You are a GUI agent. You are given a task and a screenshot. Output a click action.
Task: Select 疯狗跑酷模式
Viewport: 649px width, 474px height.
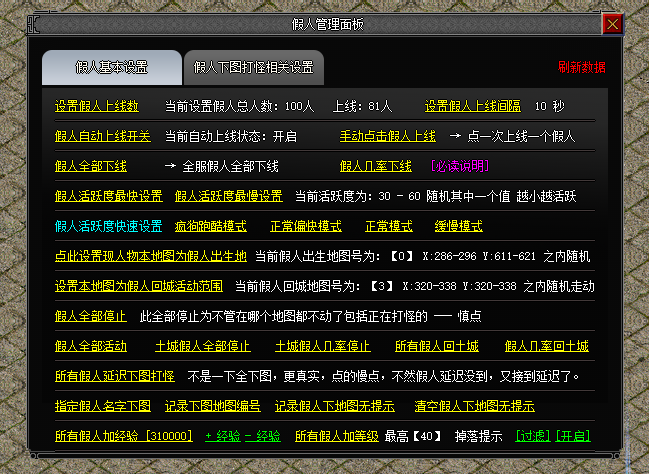point(211,226)
